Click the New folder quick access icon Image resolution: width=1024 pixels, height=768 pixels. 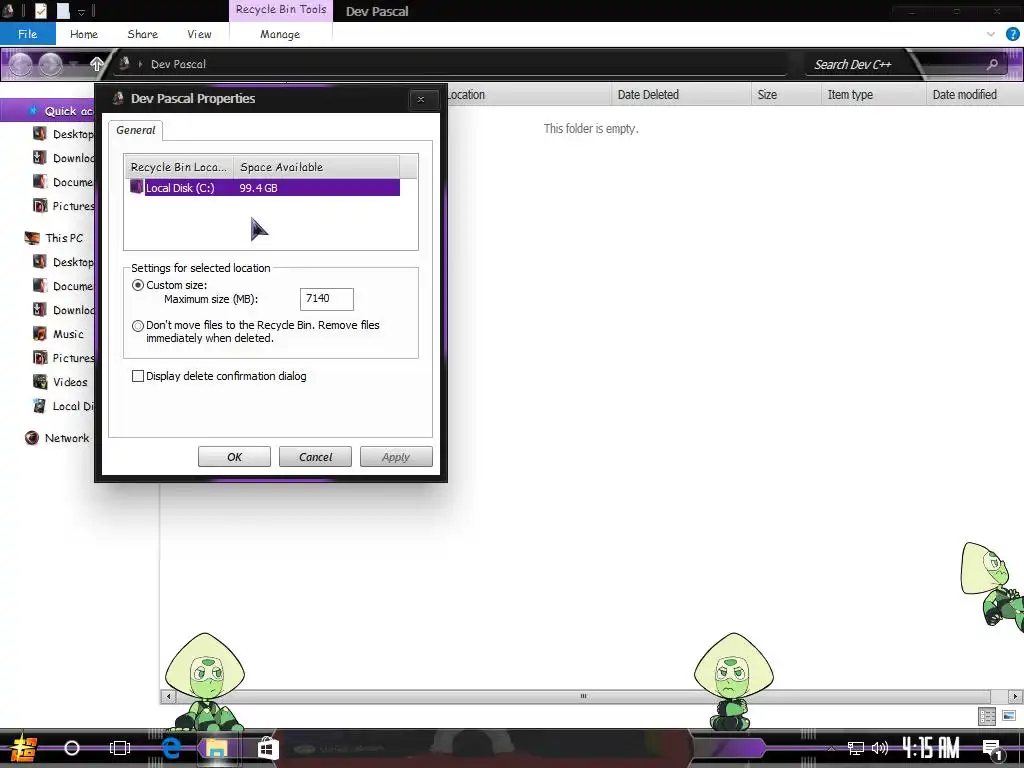click(x=63, y=10)
